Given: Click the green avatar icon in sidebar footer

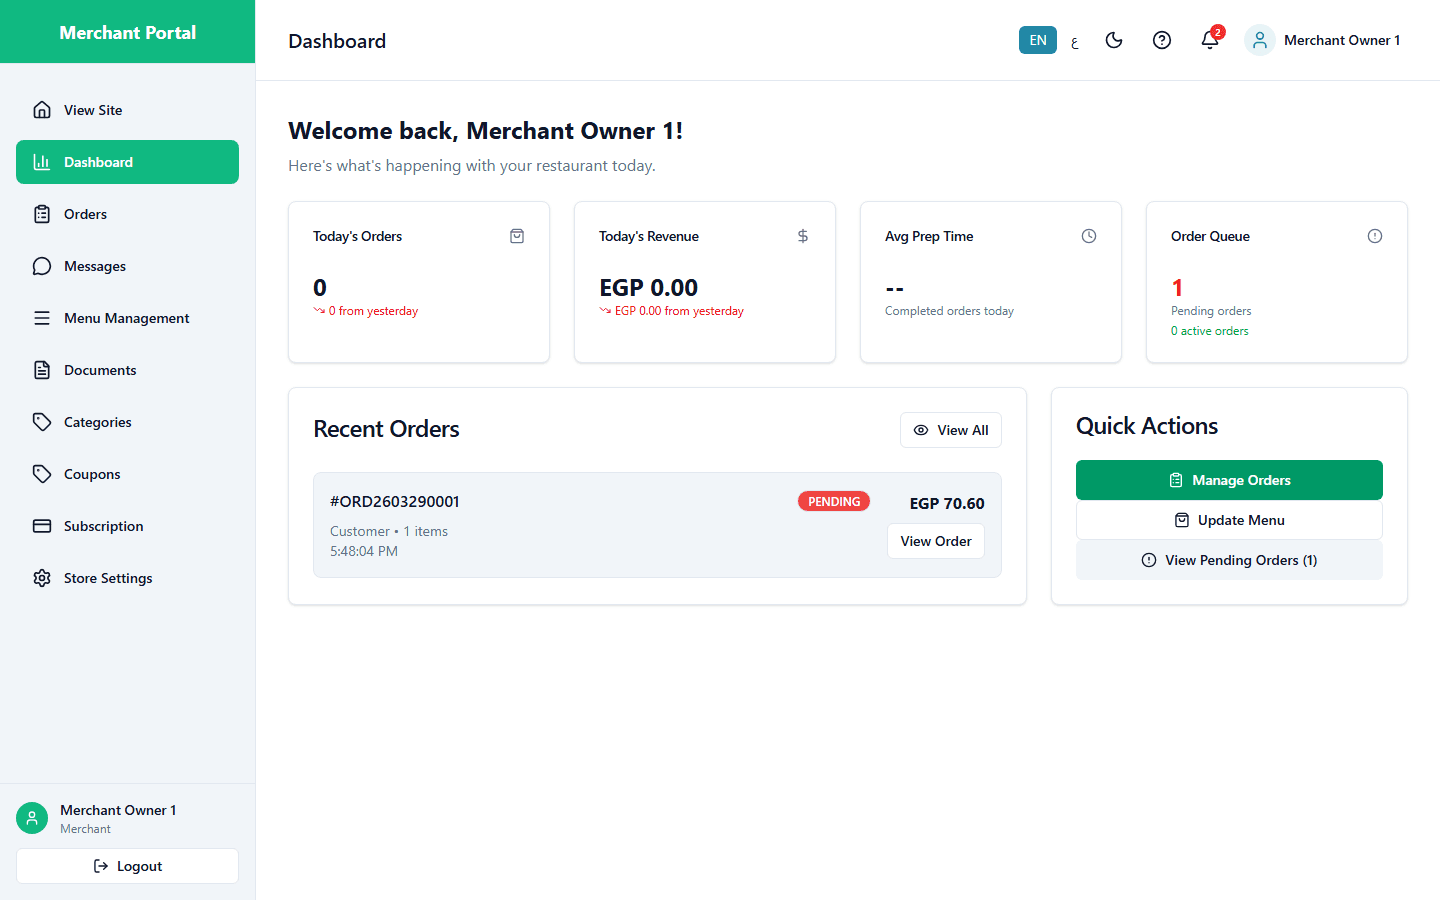Looking at the screenshot, I should 32,818.
